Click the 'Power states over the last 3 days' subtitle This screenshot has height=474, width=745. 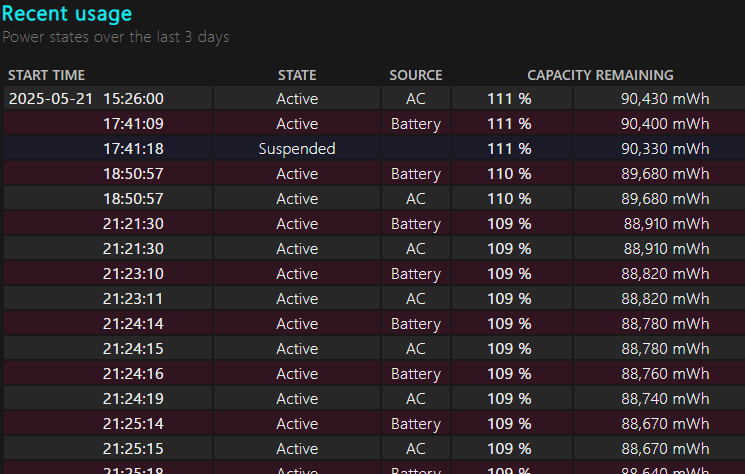(116, 37)
